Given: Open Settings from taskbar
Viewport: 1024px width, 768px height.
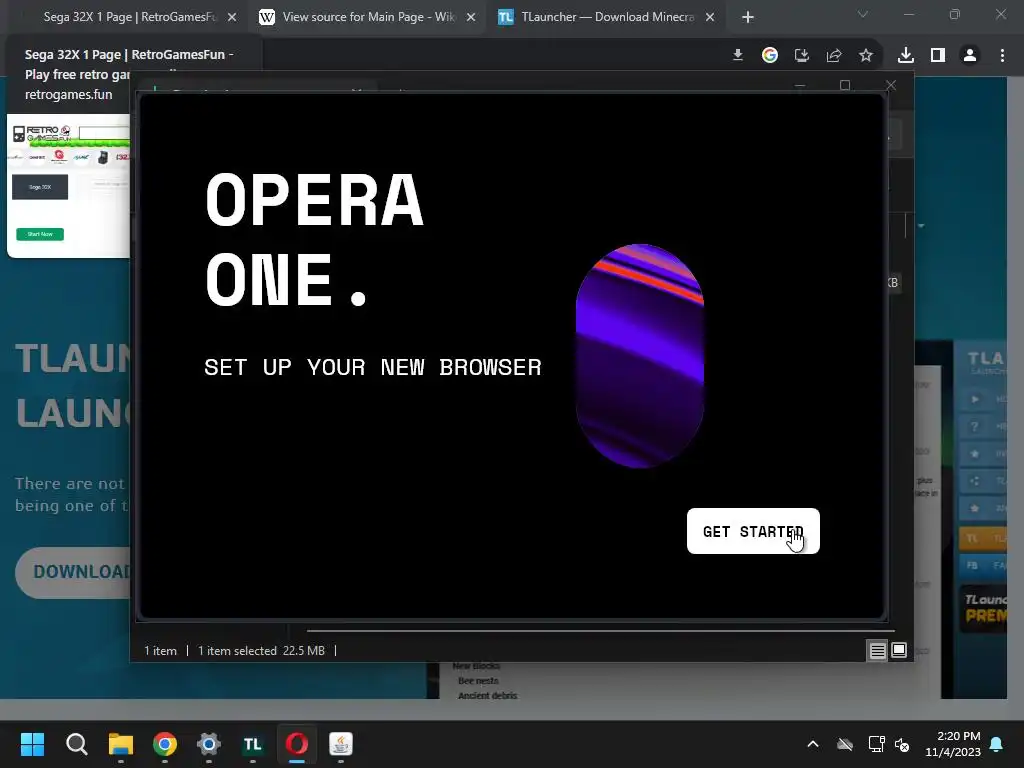Looking at the screenshot, I should pos(209,744).
